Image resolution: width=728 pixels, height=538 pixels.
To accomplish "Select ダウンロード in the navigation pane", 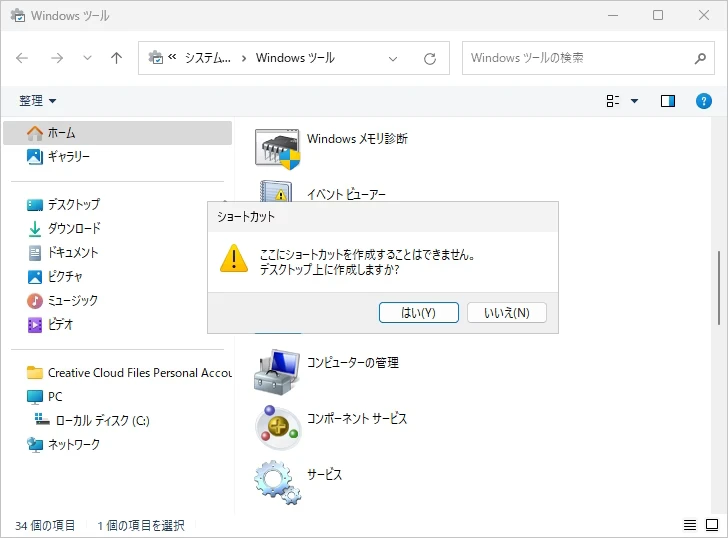I will pos(74,228).
